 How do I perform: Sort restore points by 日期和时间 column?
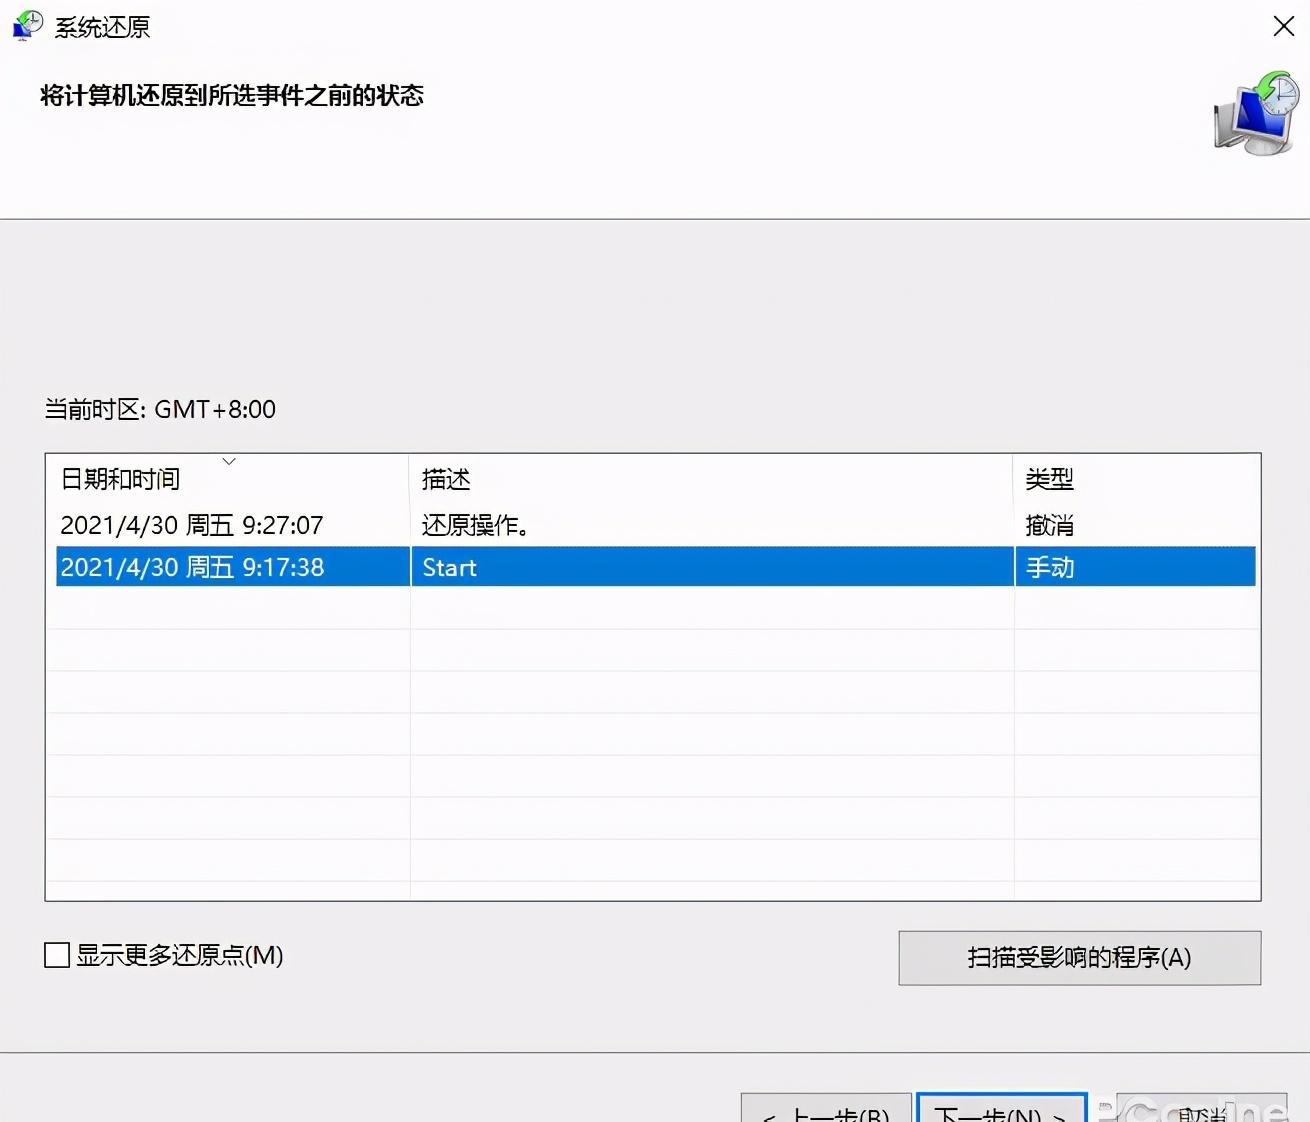tap(227, 479)
